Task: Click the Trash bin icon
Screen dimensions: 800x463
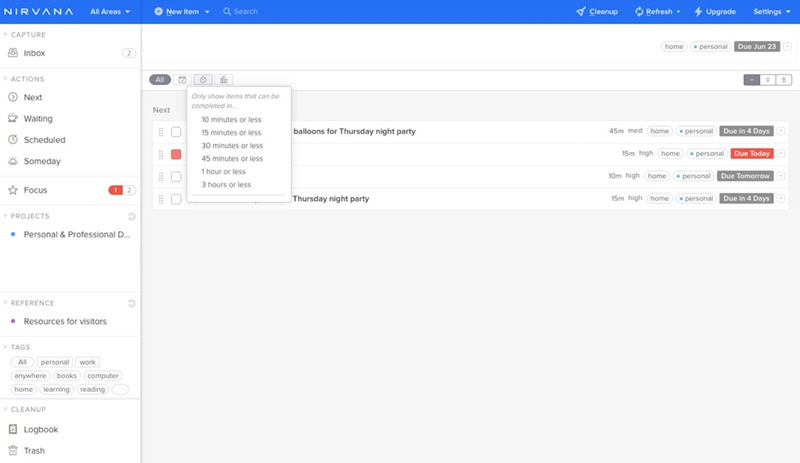Action: [x=13, y=450]
